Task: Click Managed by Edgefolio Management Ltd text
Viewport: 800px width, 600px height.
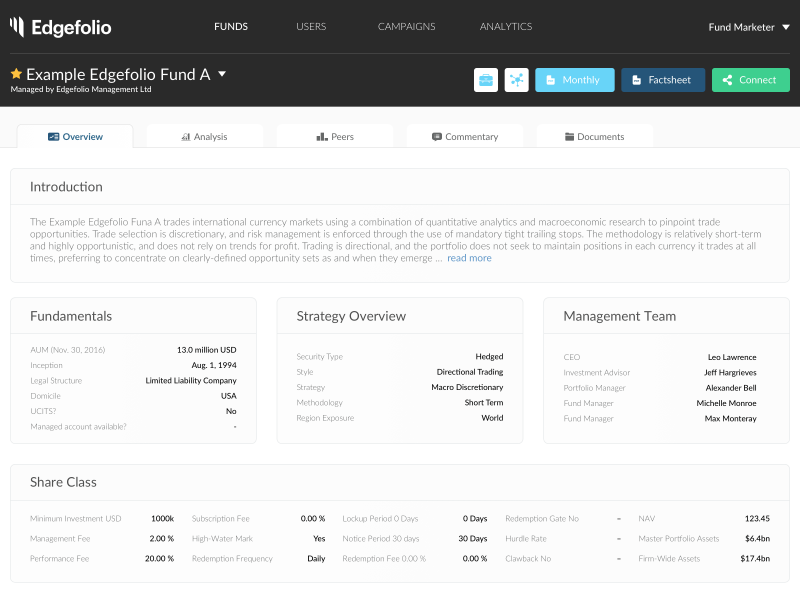Action: (x=81, y=89)
